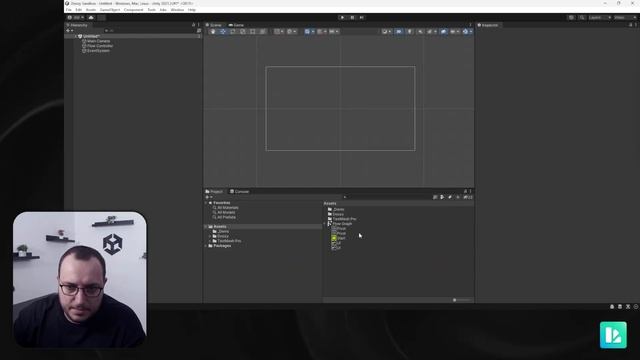The width and height of the screenshot is (640, 360).
Task: Toggle hidden packages count icon in Project panel
Action: 468,197
